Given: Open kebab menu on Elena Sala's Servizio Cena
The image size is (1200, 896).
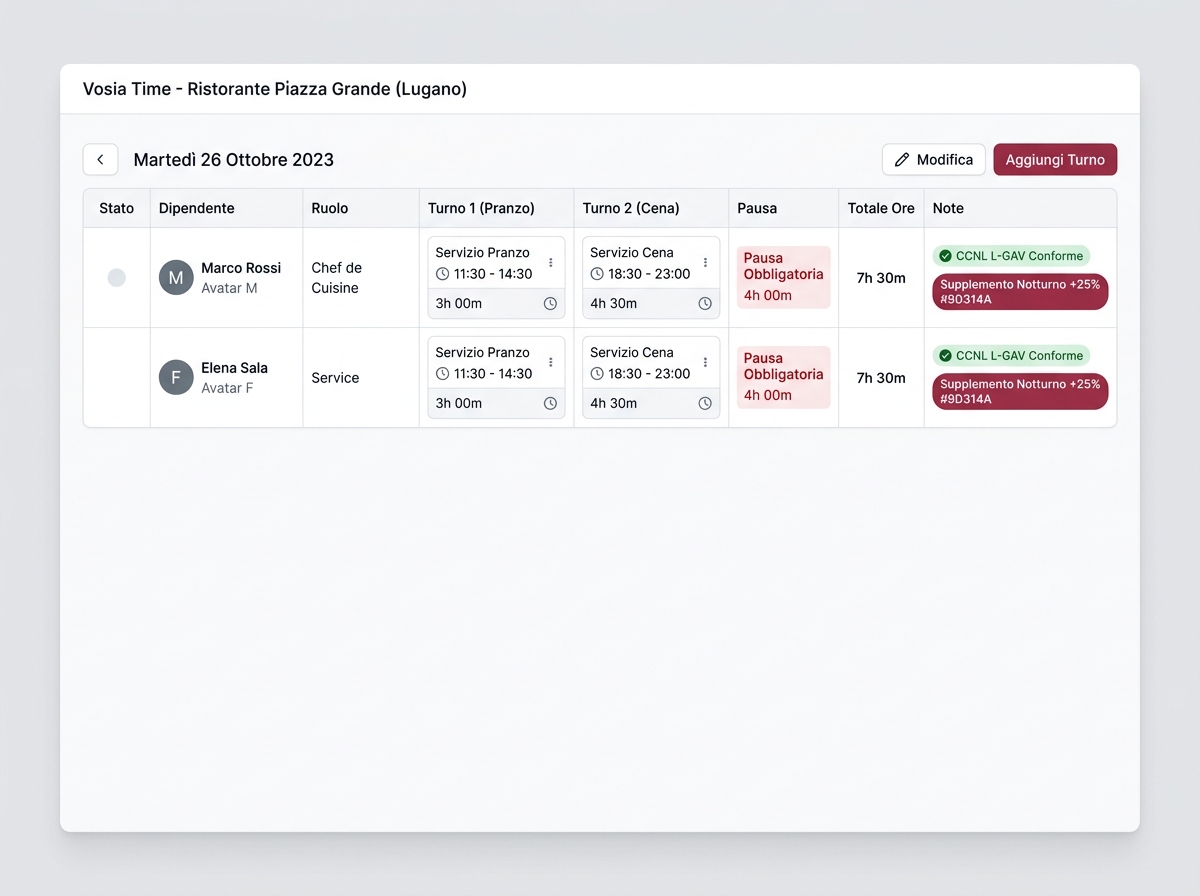Looking at the screenshot, I should (705, 363).
